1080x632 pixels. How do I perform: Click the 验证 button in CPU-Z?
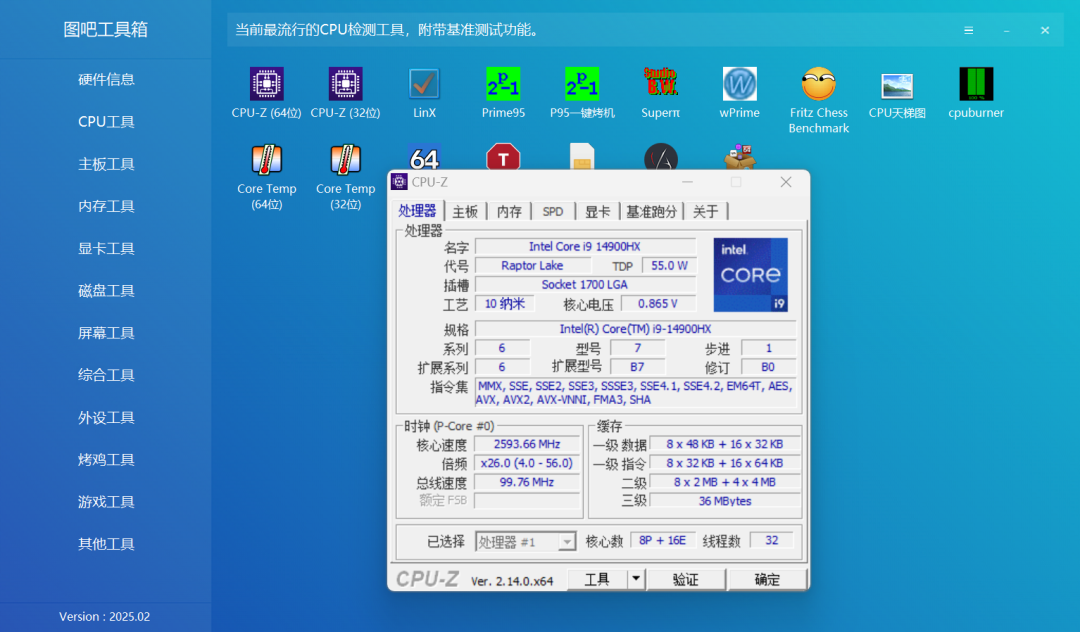tap(685, 579)
